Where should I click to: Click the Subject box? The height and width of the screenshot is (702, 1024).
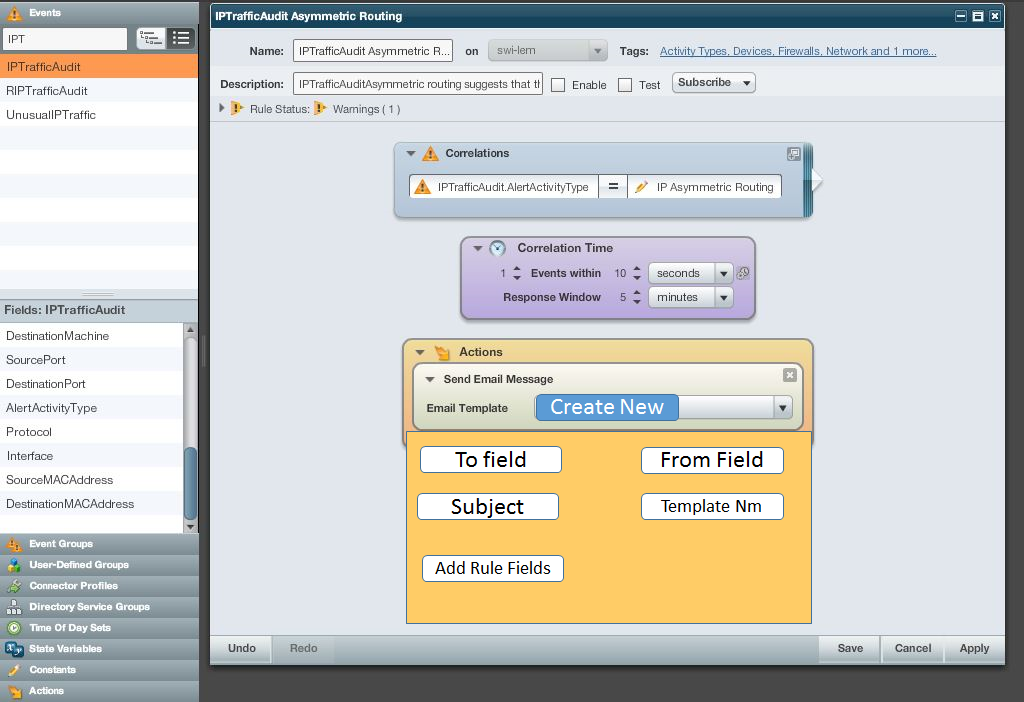pos(488,507)
